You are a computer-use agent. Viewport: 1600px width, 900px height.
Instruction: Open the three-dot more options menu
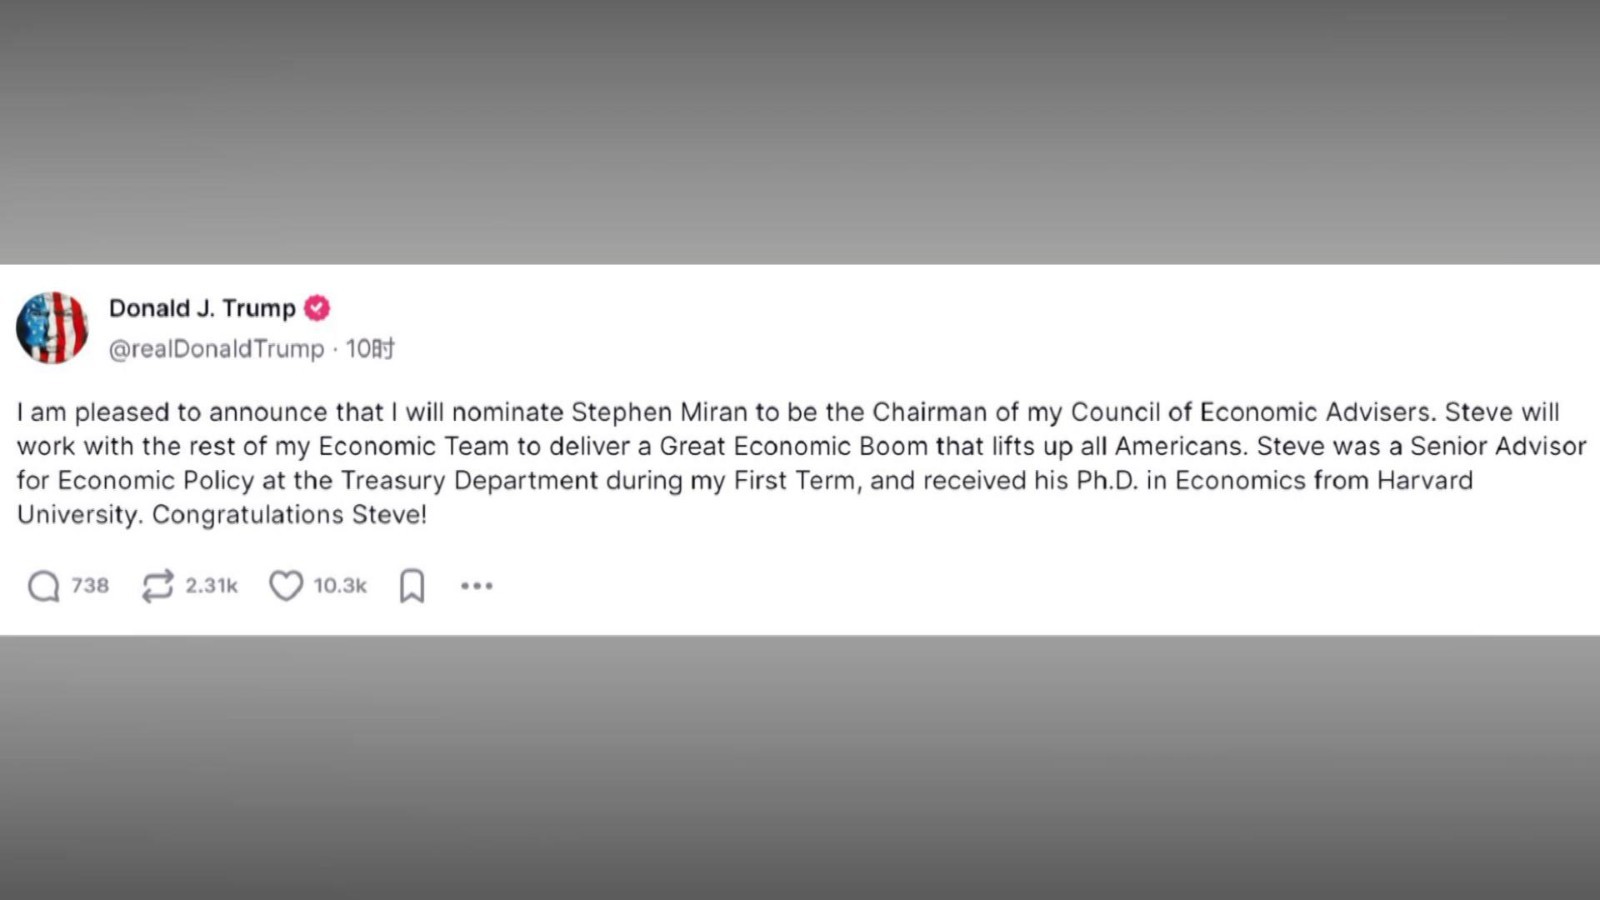[477, 586]
